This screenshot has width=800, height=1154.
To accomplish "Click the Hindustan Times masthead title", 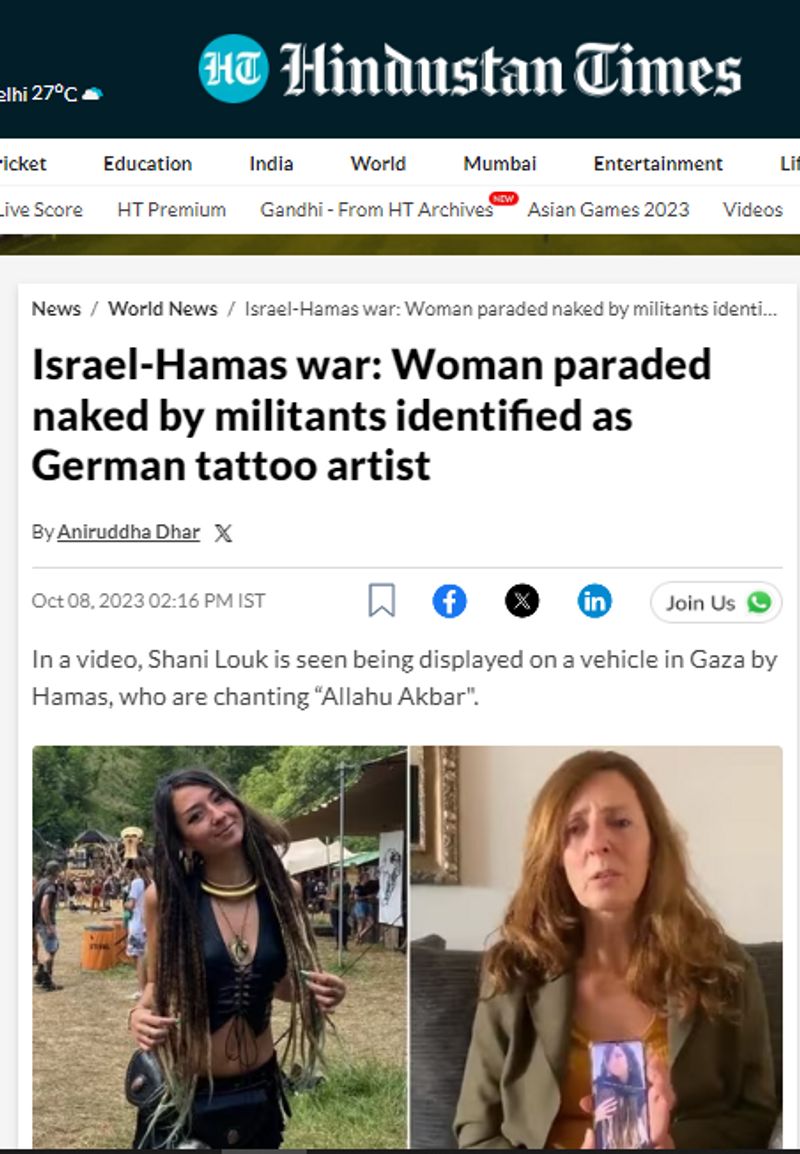I will pos(511,70).
